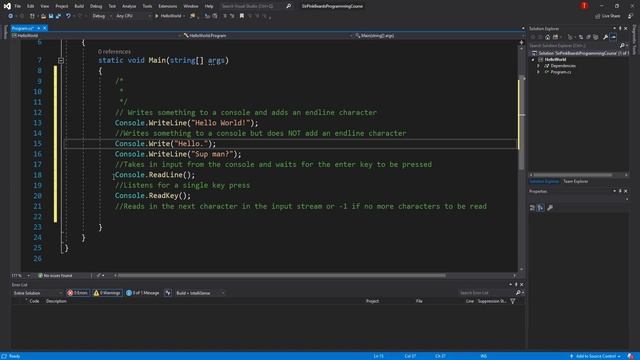Screen dimensions: 640x360
Task: Click Solution Explorer search magnifier icon
Action: (622, 45)
